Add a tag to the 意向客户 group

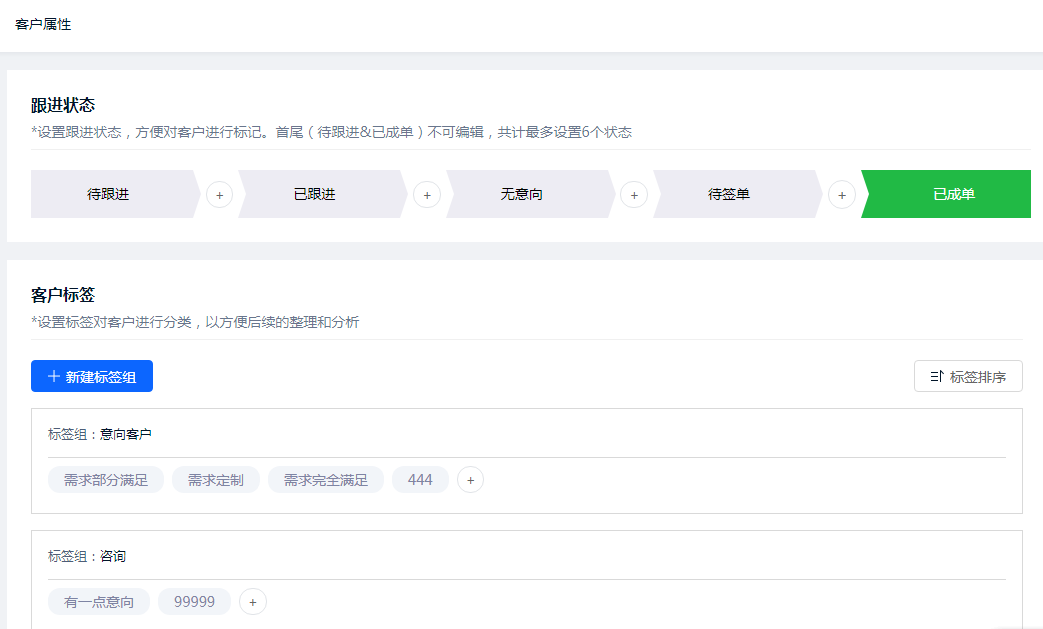[469, 479]
